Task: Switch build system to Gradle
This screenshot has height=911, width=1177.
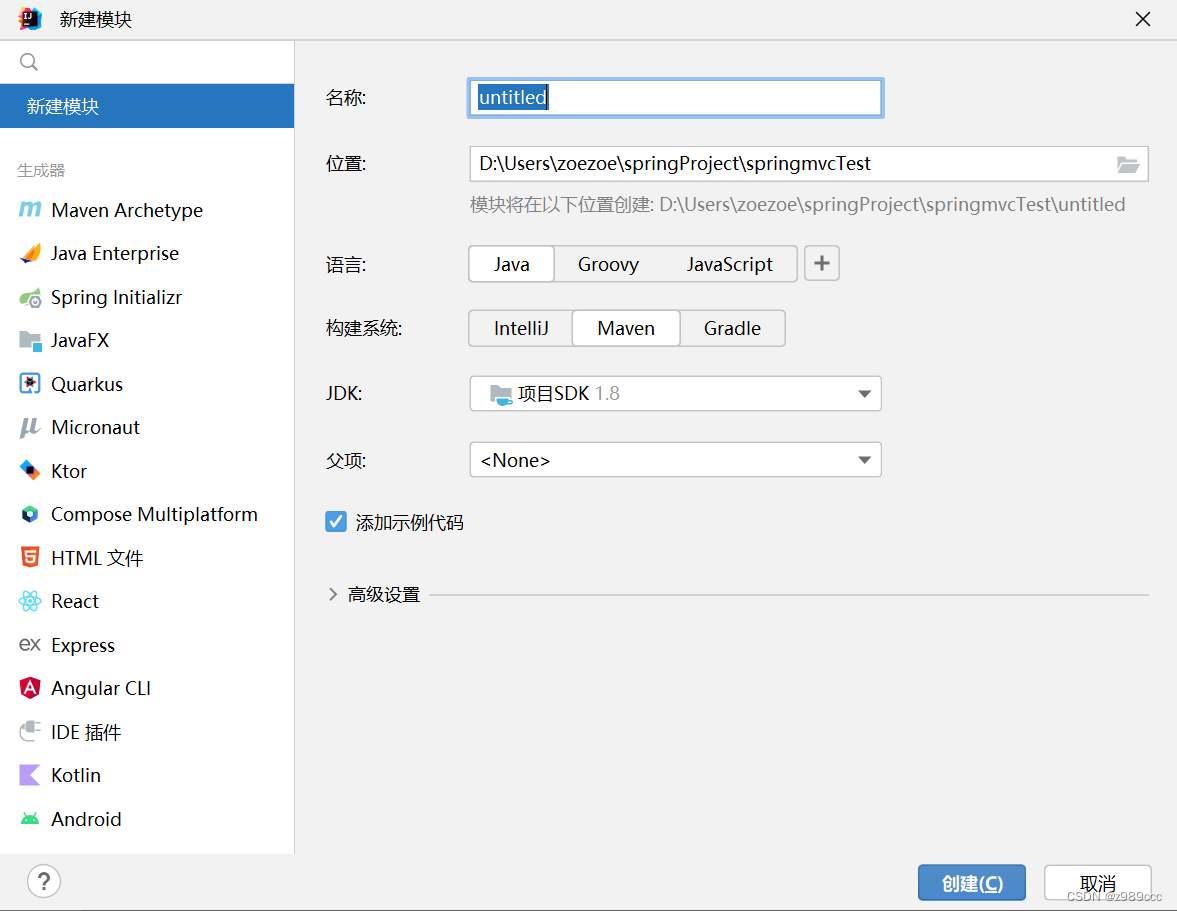Action: 732,328
